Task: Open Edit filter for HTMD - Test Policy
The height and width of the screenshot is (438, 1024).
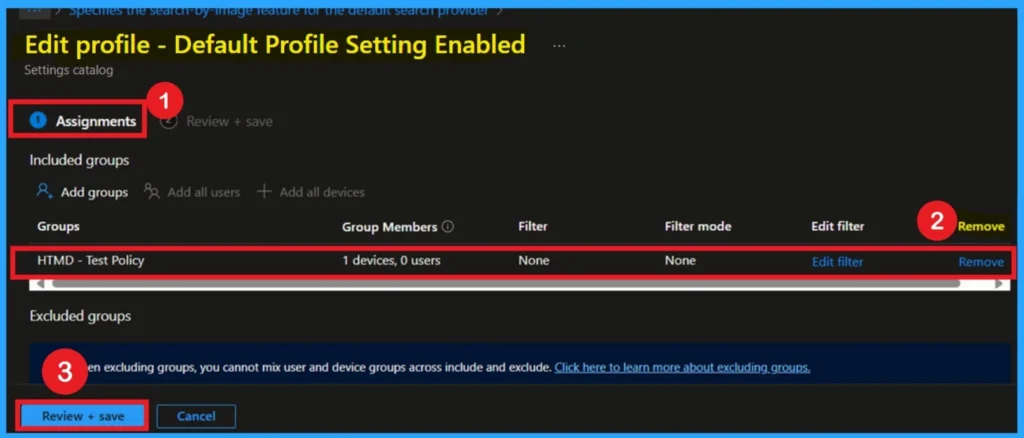Action: pos(837,262)
